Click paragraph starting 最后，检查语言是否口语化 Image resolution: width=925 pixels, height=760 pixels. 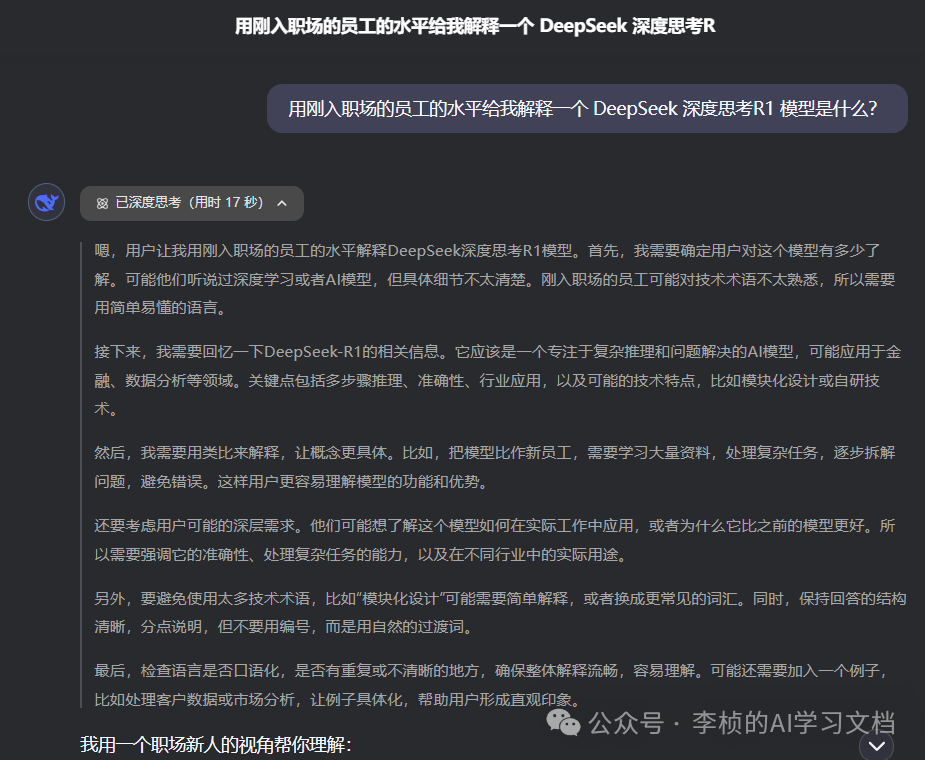[x=491, y=685]
